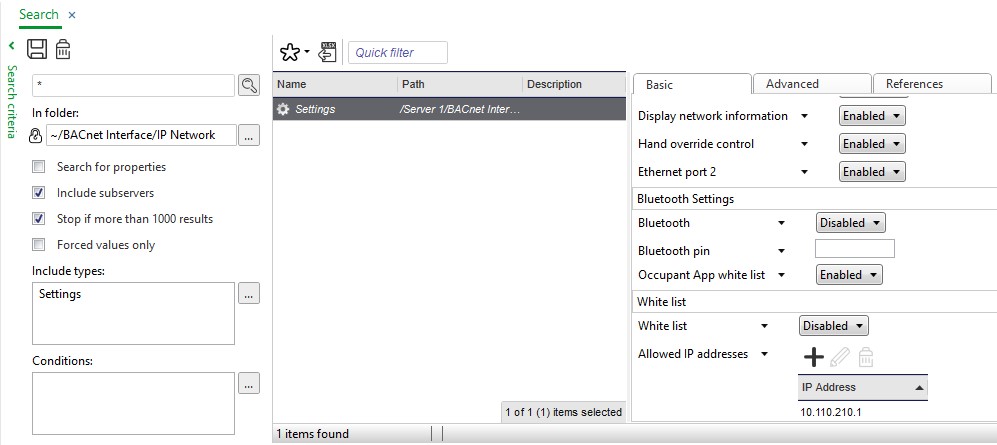997x445 pixels.
Task: Open Include types ellipsis button
Action: tap(249, 294)
